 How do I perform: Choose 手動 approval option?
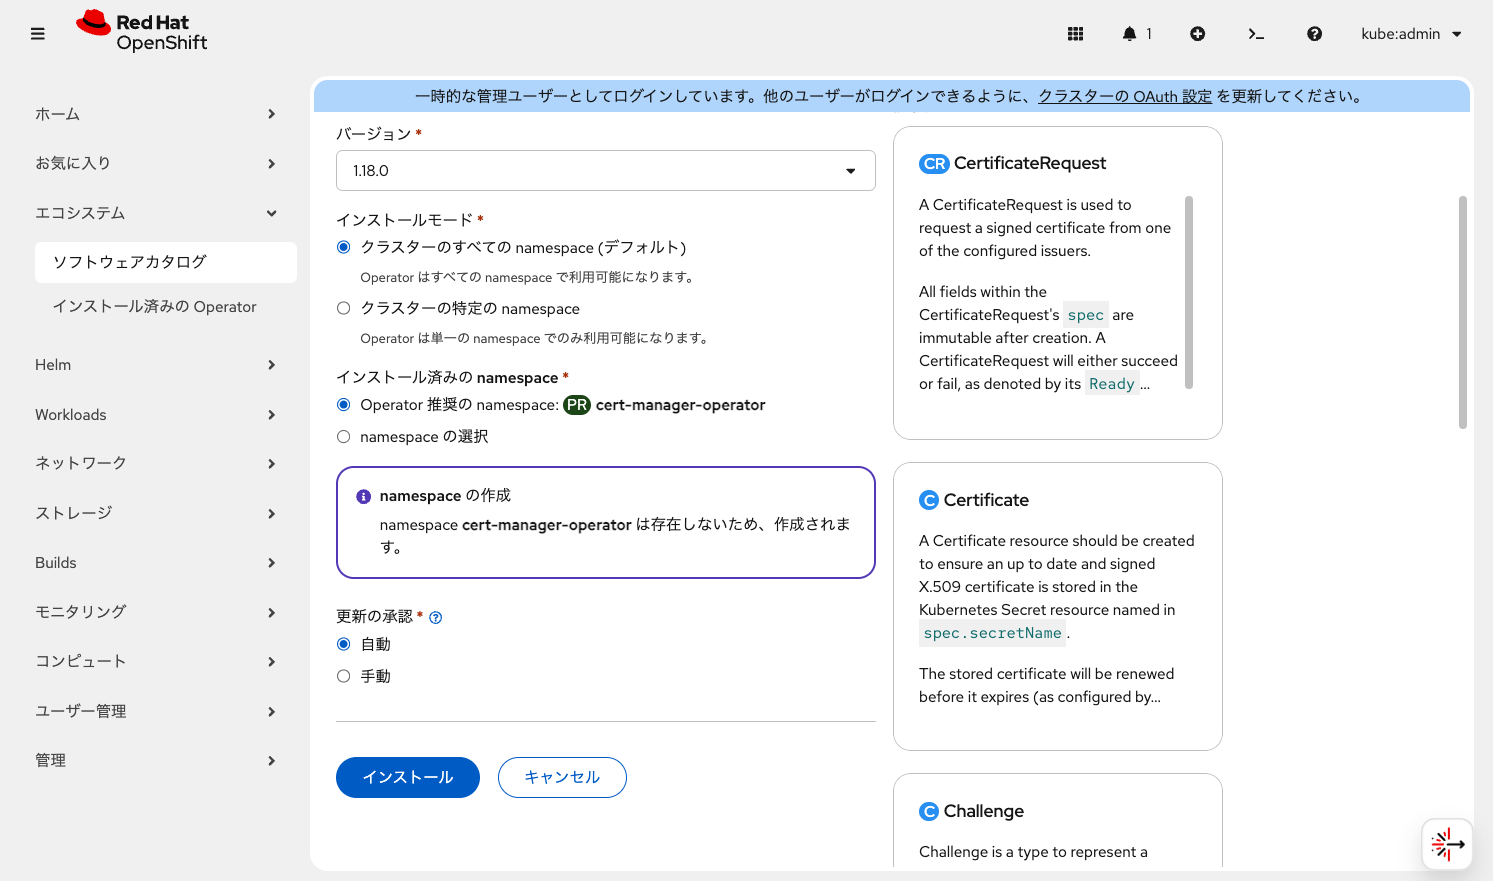[x=343, y=676]
